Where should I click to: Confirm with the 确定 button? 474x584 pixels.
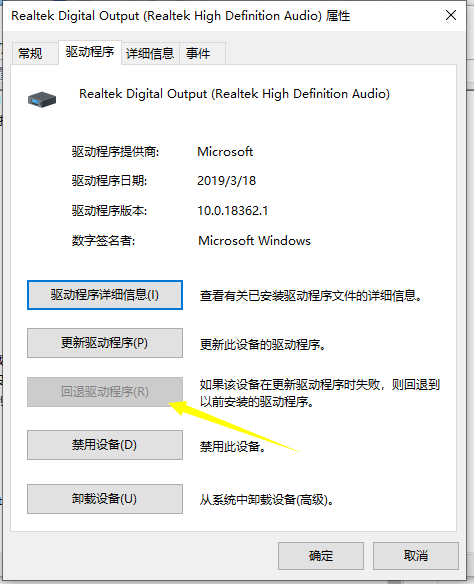321,556
